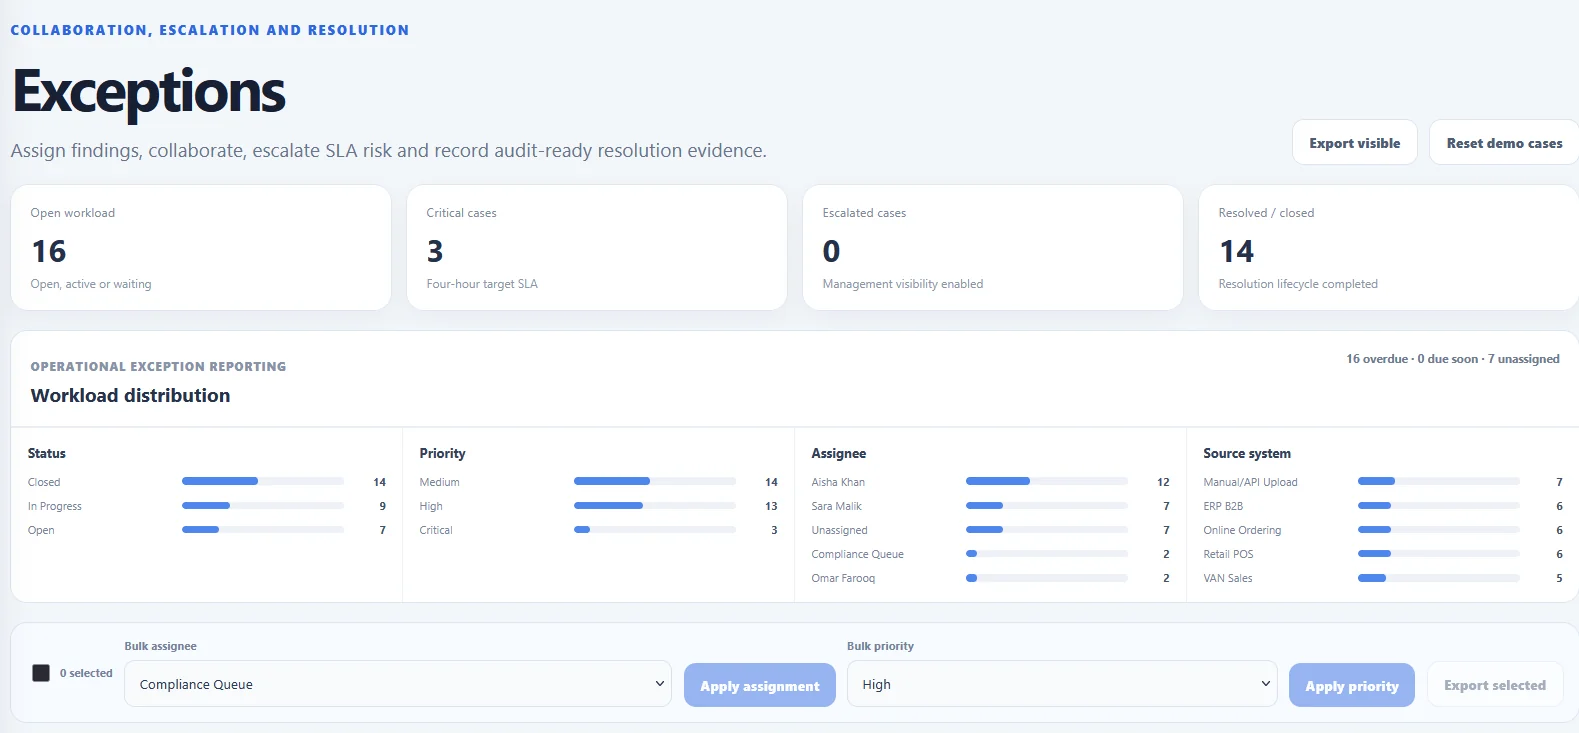Reset demo cases
This screenshot has width=1579, height=733.
tap(1504, 143)
